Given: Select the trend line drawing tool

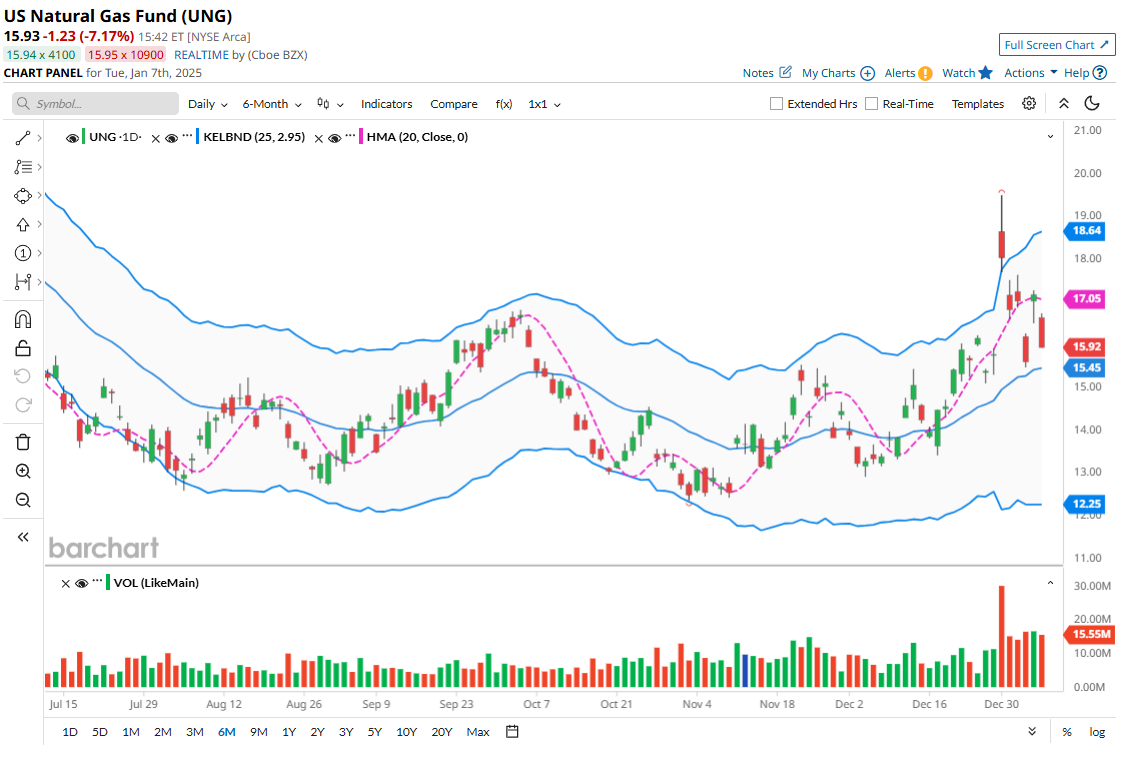Looking at the screenshot, I should (23, 138).
